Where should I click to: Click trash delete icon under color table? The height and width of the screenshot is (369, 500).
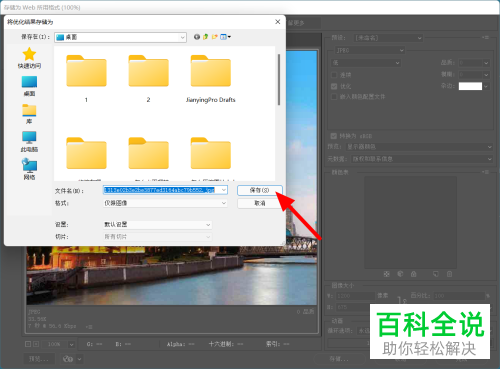tap(449, 274)
